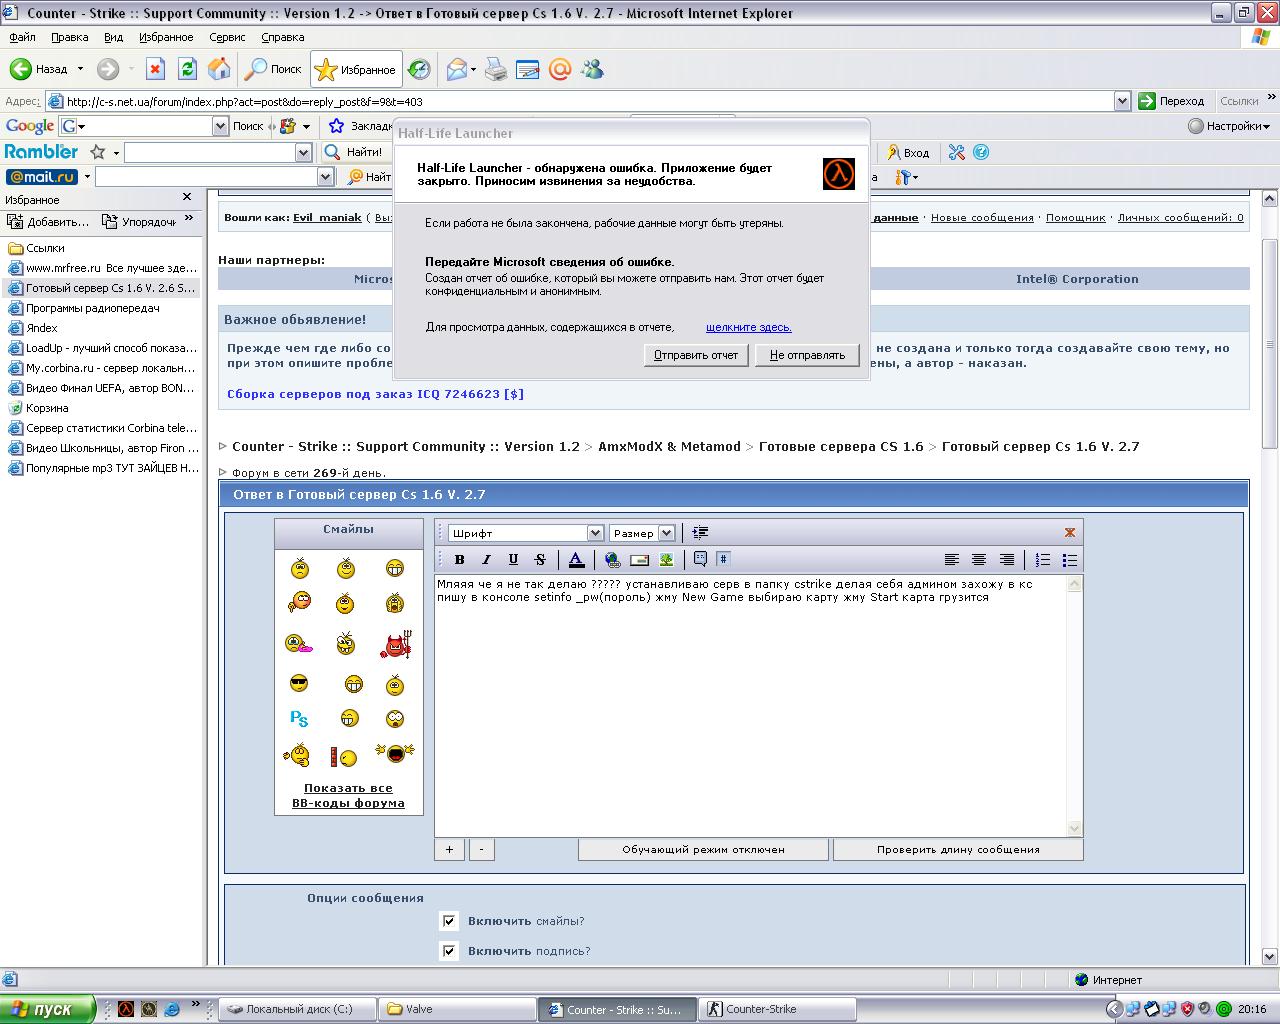This screenshot has height=1024, width=1280.
Task: Click the Back (Назад) arrow button
Action: pos(38,69)
